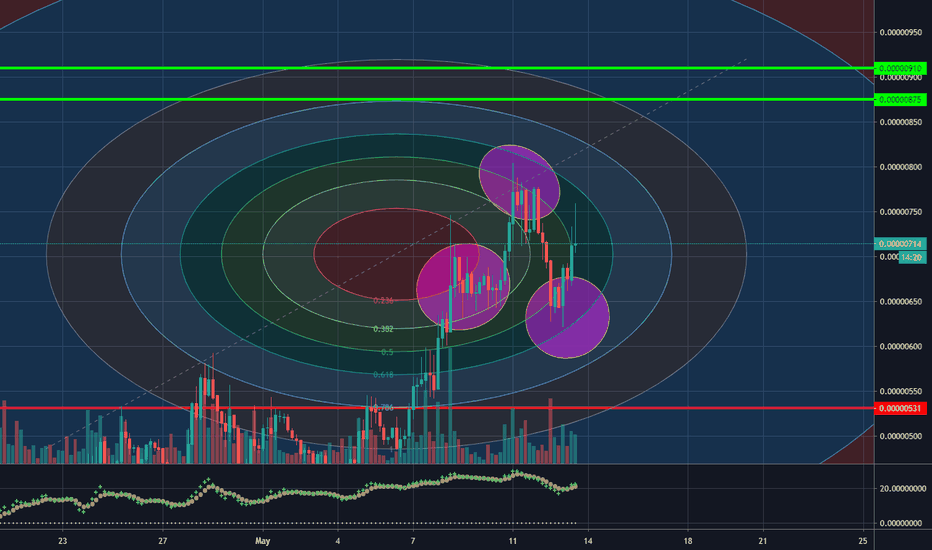Click the 0.00000750 price axis value
This screenshot has height=550, width=932.
point(900,212)
